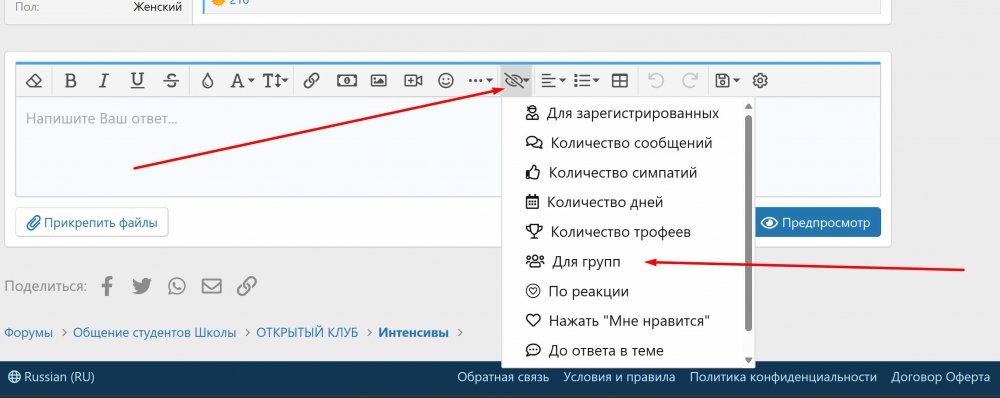Insert media video icon

[413, 81]
